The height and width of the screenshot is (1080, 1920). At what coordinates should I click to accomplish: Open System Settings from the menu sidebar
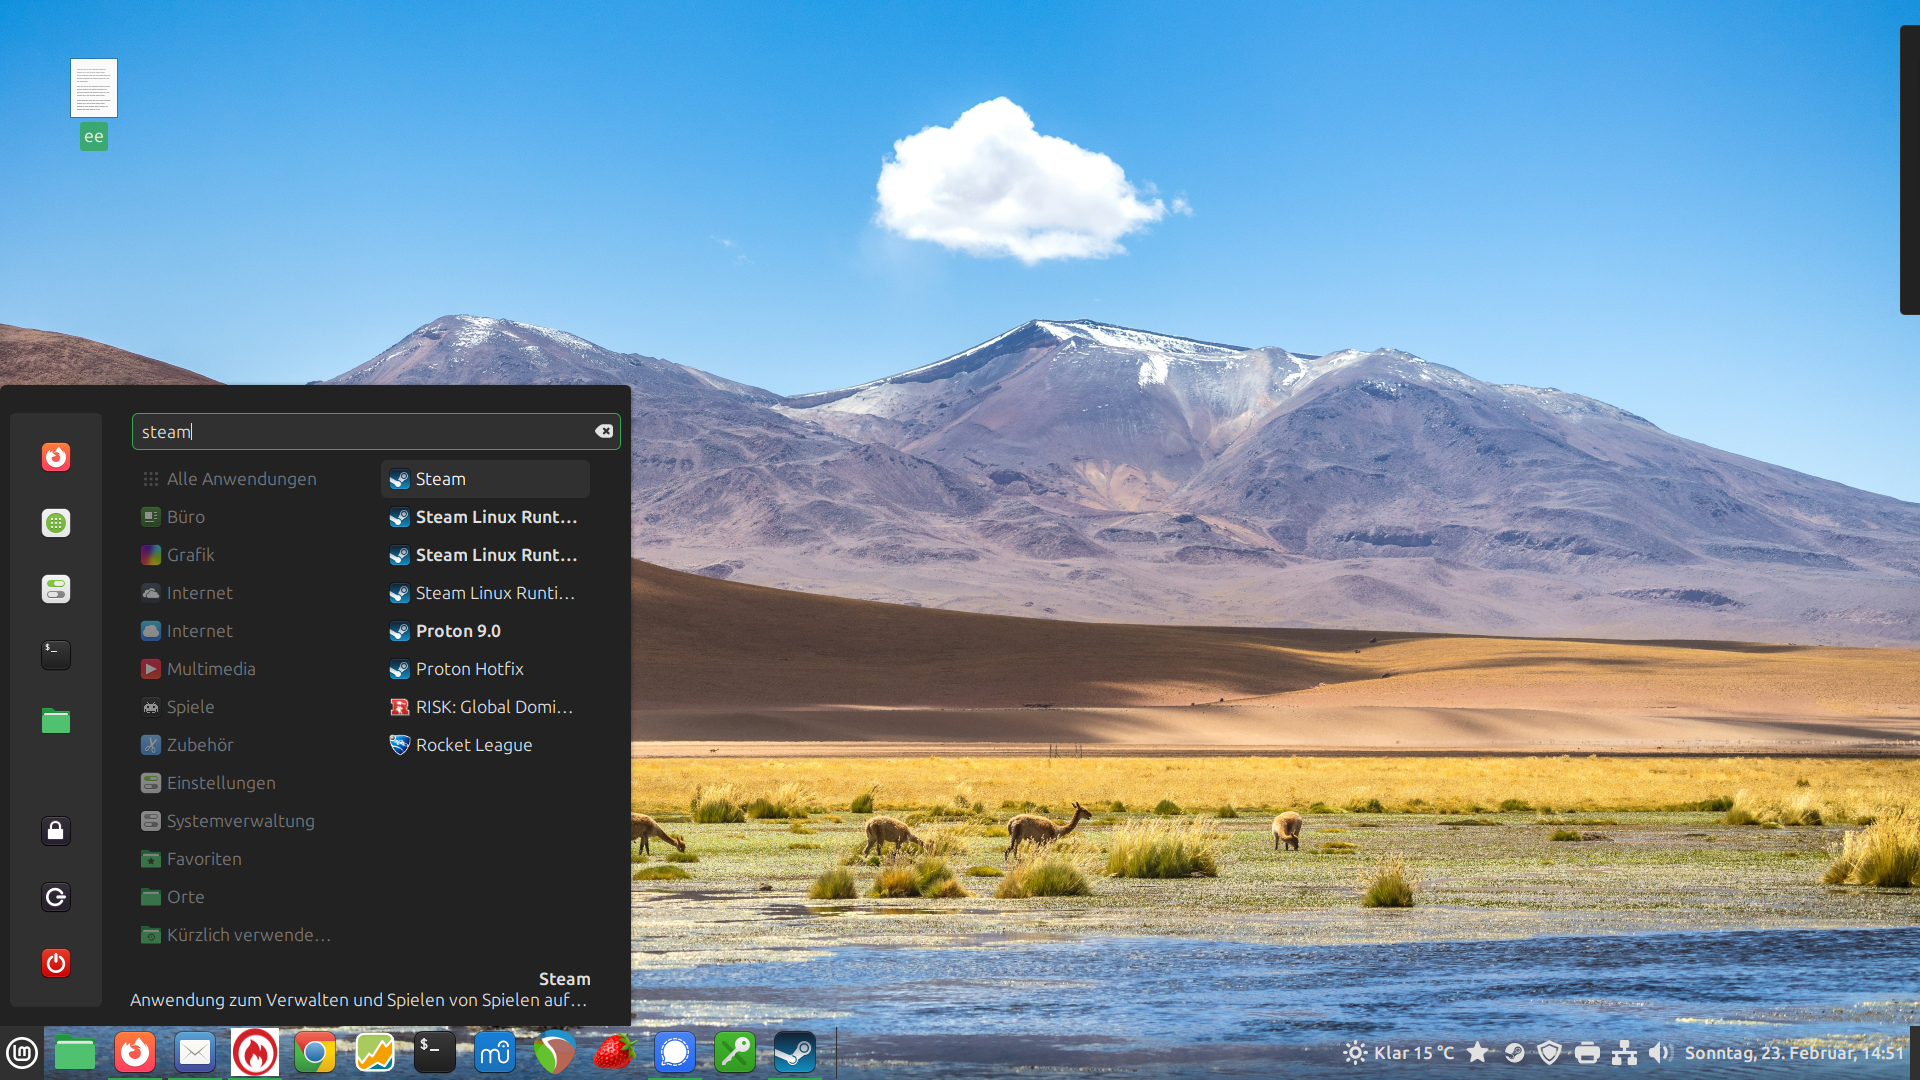[56, 589]
